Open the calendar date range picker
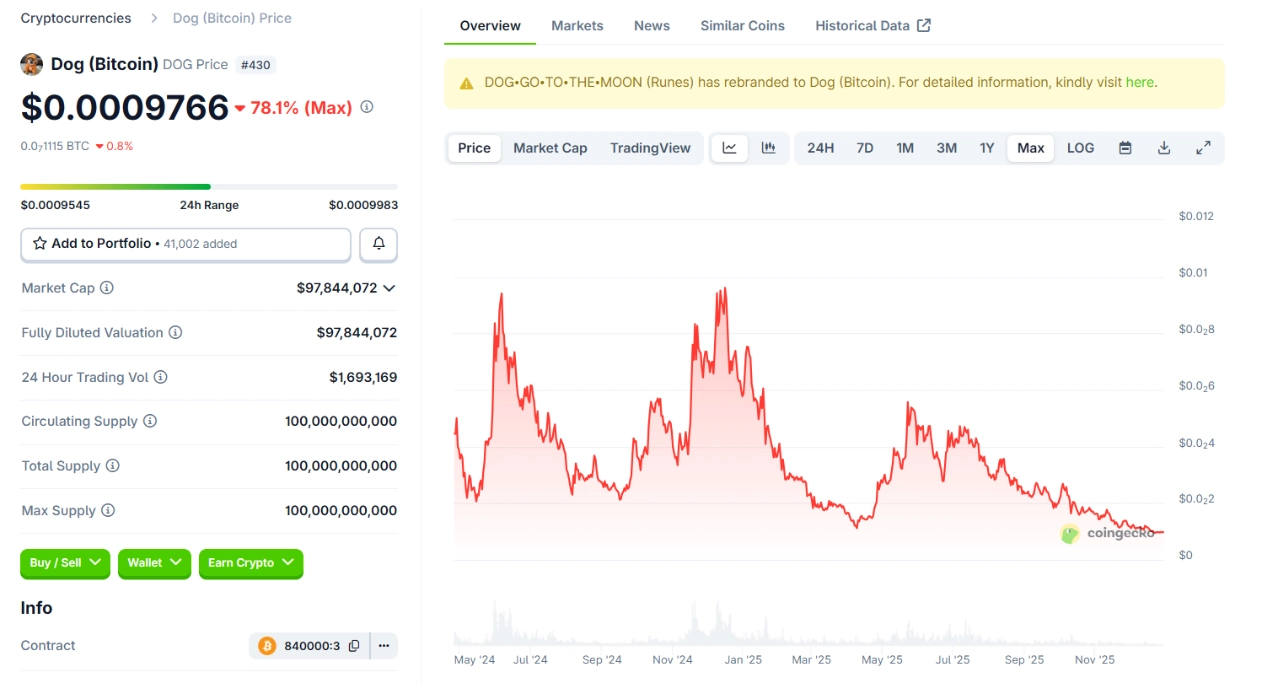 coord(1125,148)
